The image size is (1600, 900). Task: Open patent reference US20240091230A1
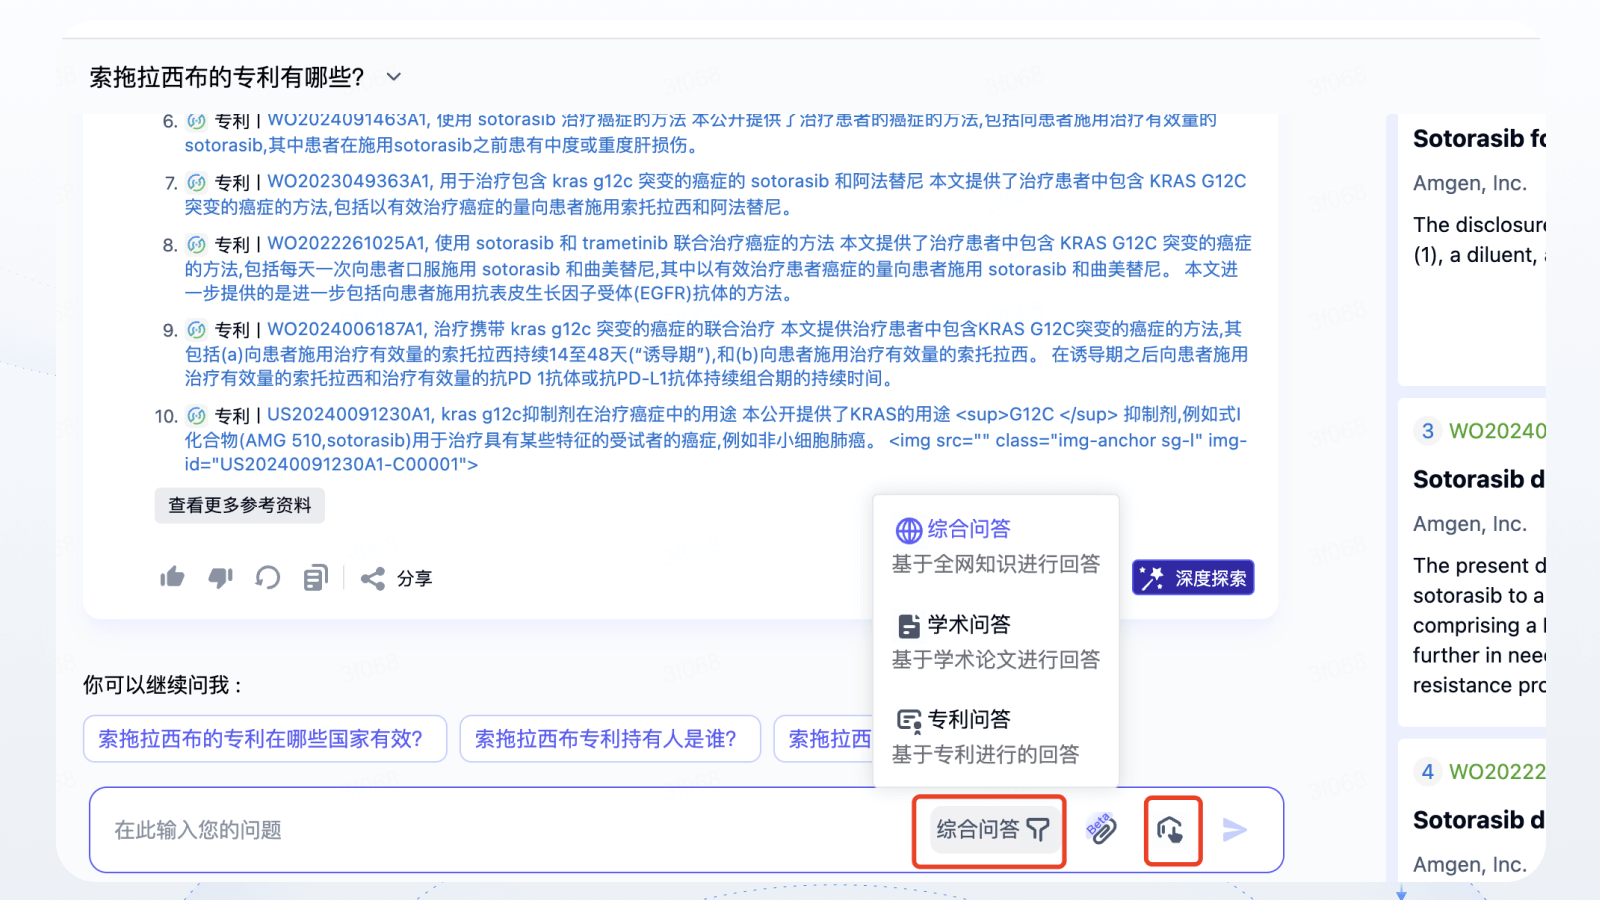click(349, 415)
